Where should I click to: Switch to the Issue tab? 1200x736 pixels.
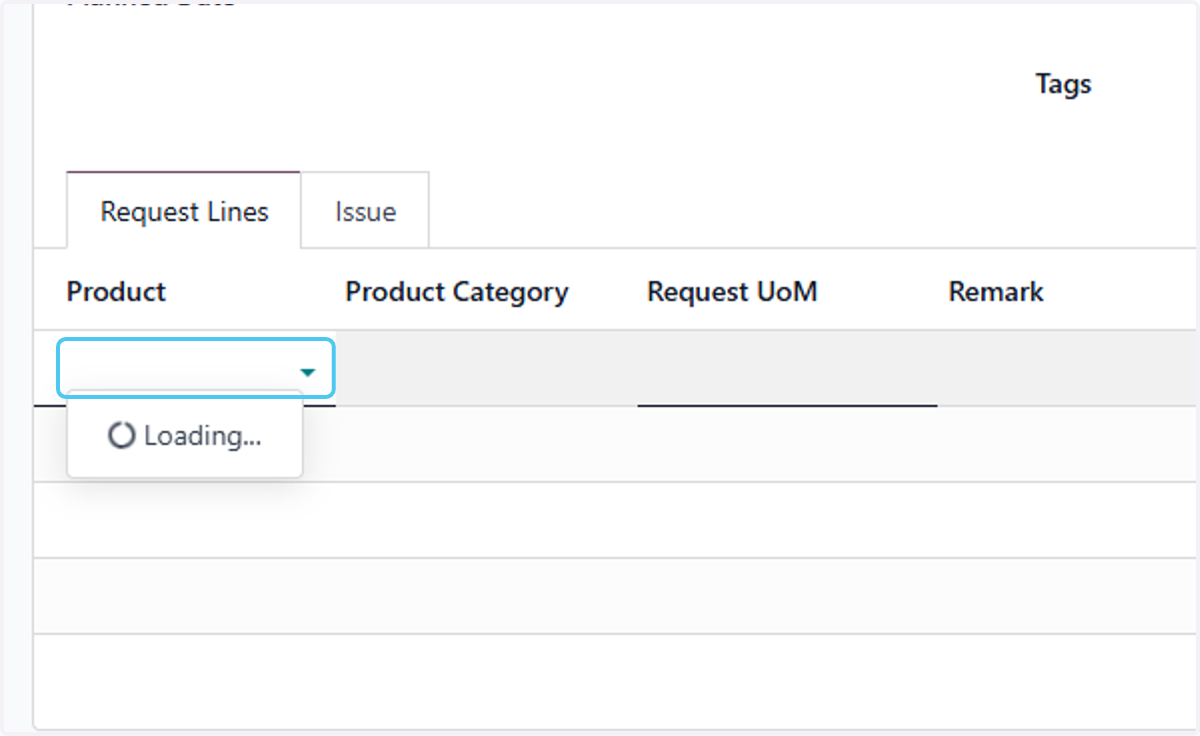click(x=365, y=211)
